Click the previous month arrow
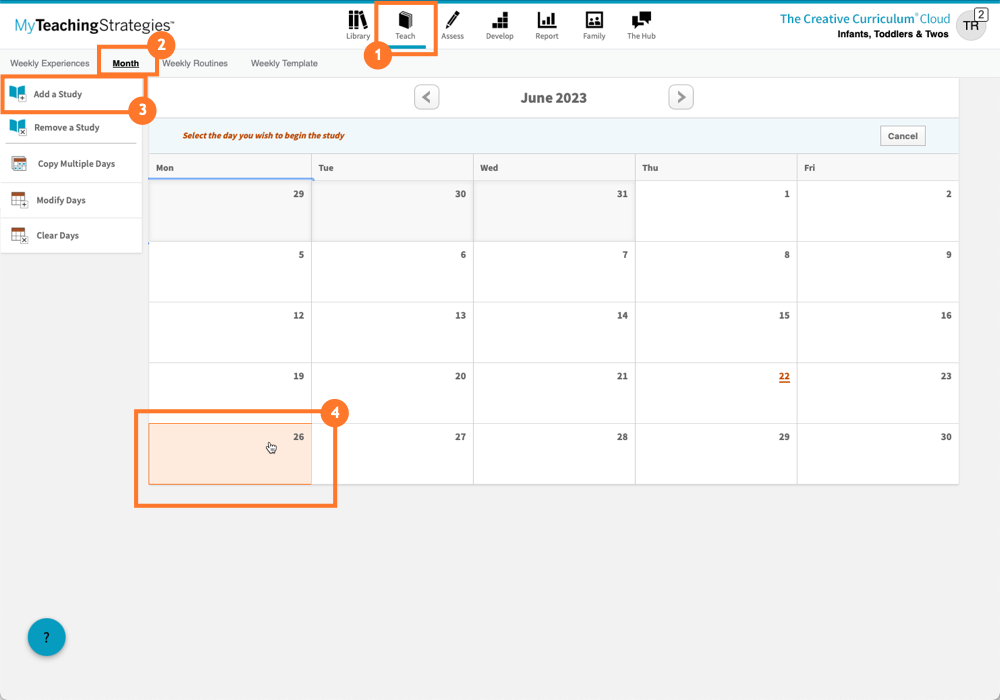This screenshot has height=700, width=1000. coord(426,97)
